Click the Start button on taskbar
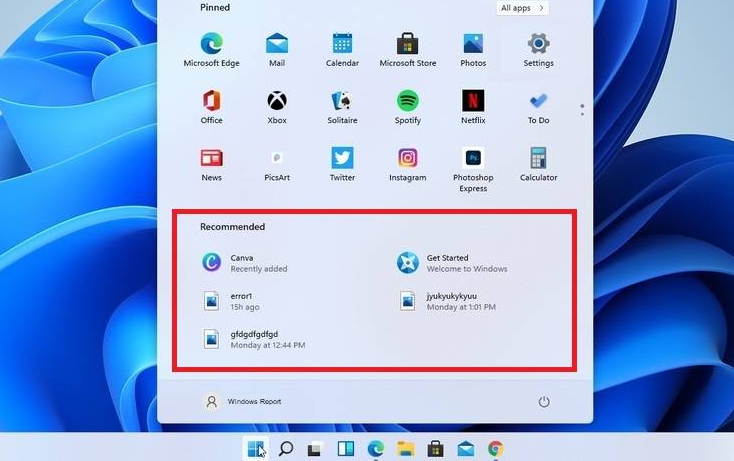The height and width of the screenshot is (461, 734). pos(256,449)
